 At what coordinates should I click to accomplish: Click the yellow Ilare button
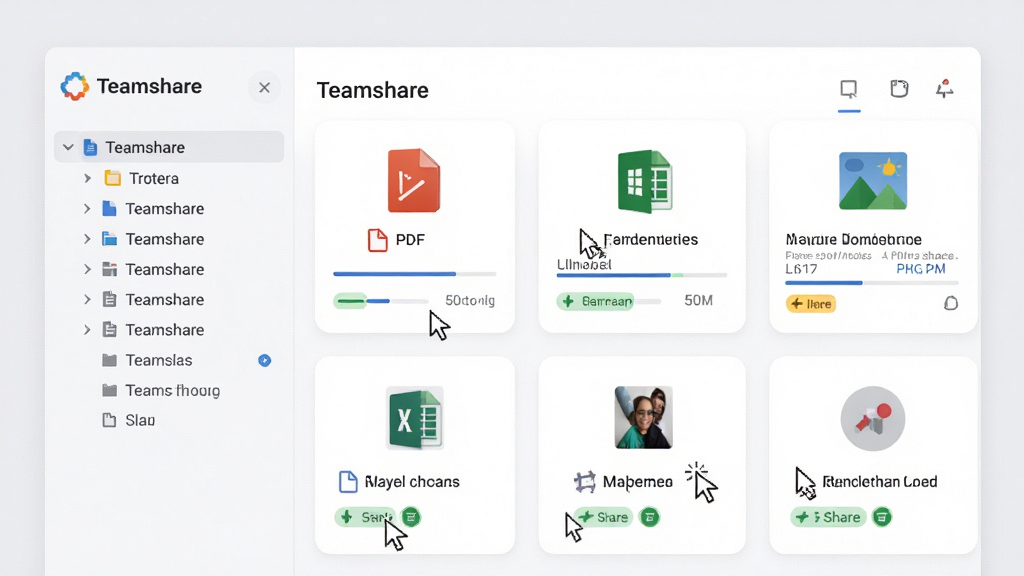coord(811,304)
